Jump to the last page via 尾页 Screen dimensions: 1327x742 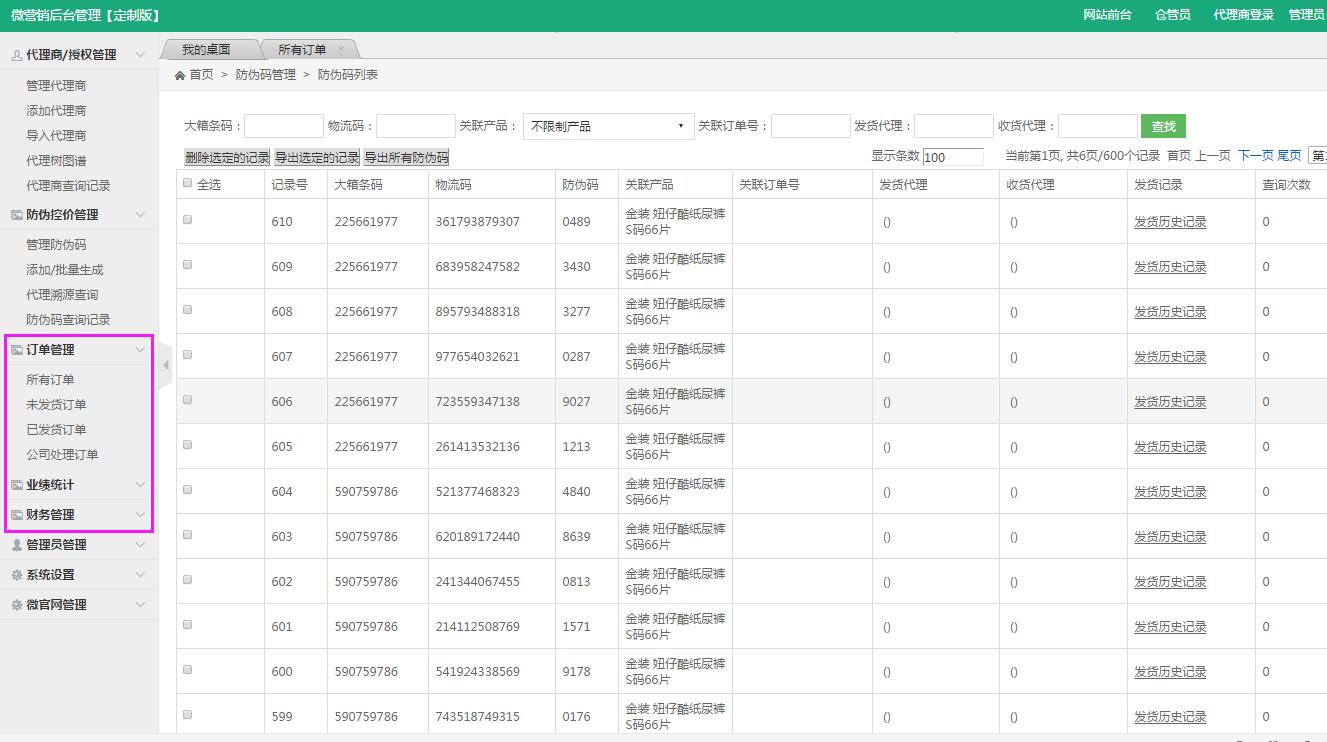1289,156
